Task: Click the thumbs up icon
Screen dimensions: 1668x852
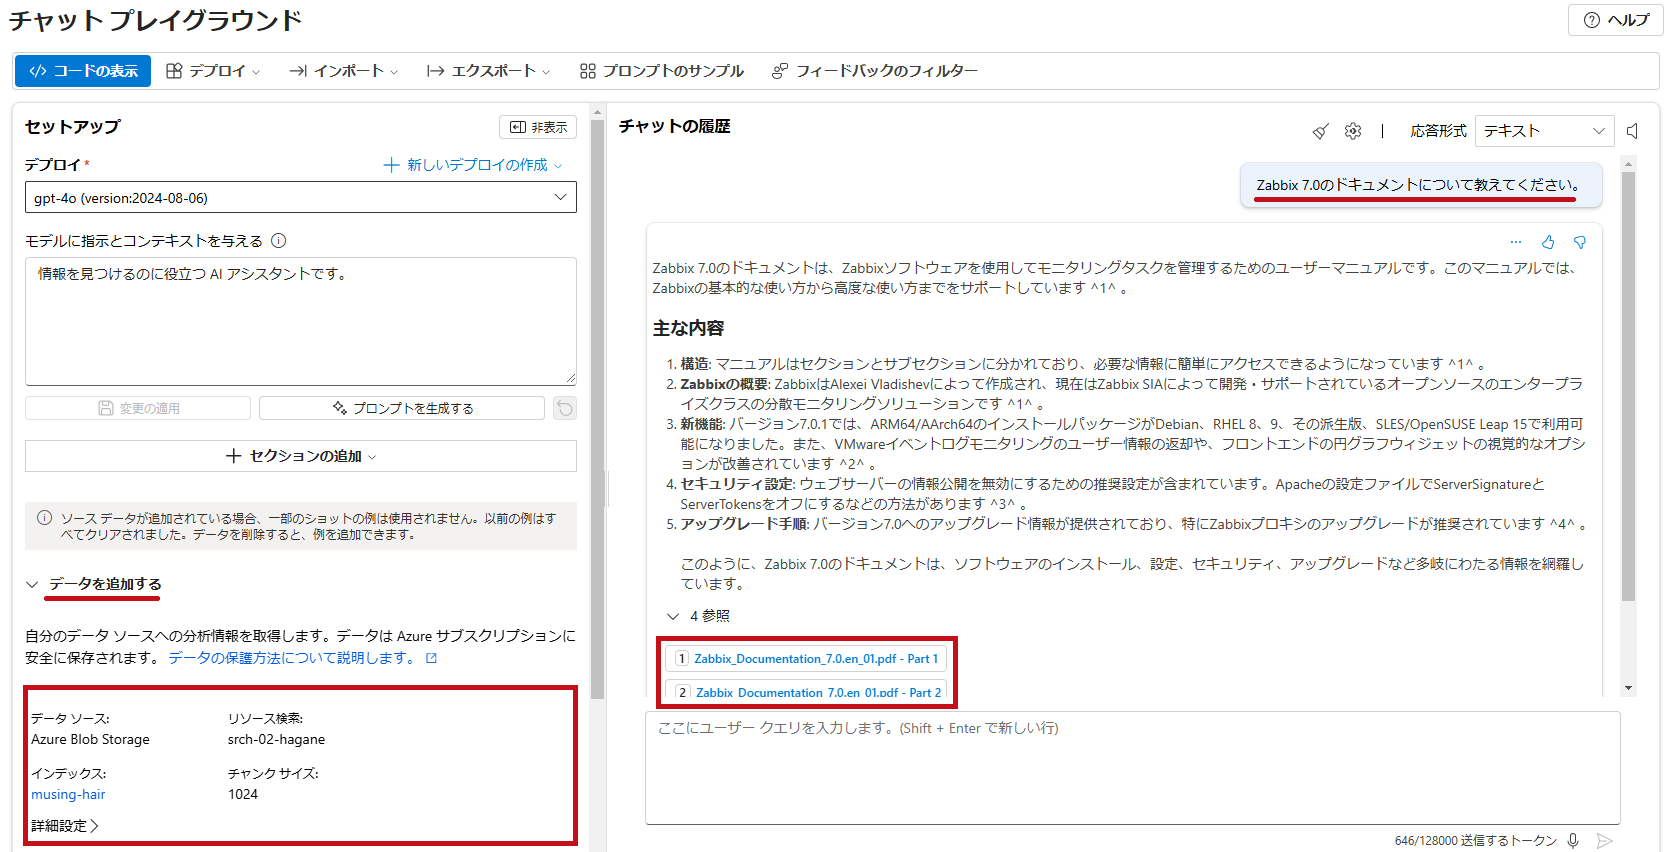Action: click(1548, 242)
